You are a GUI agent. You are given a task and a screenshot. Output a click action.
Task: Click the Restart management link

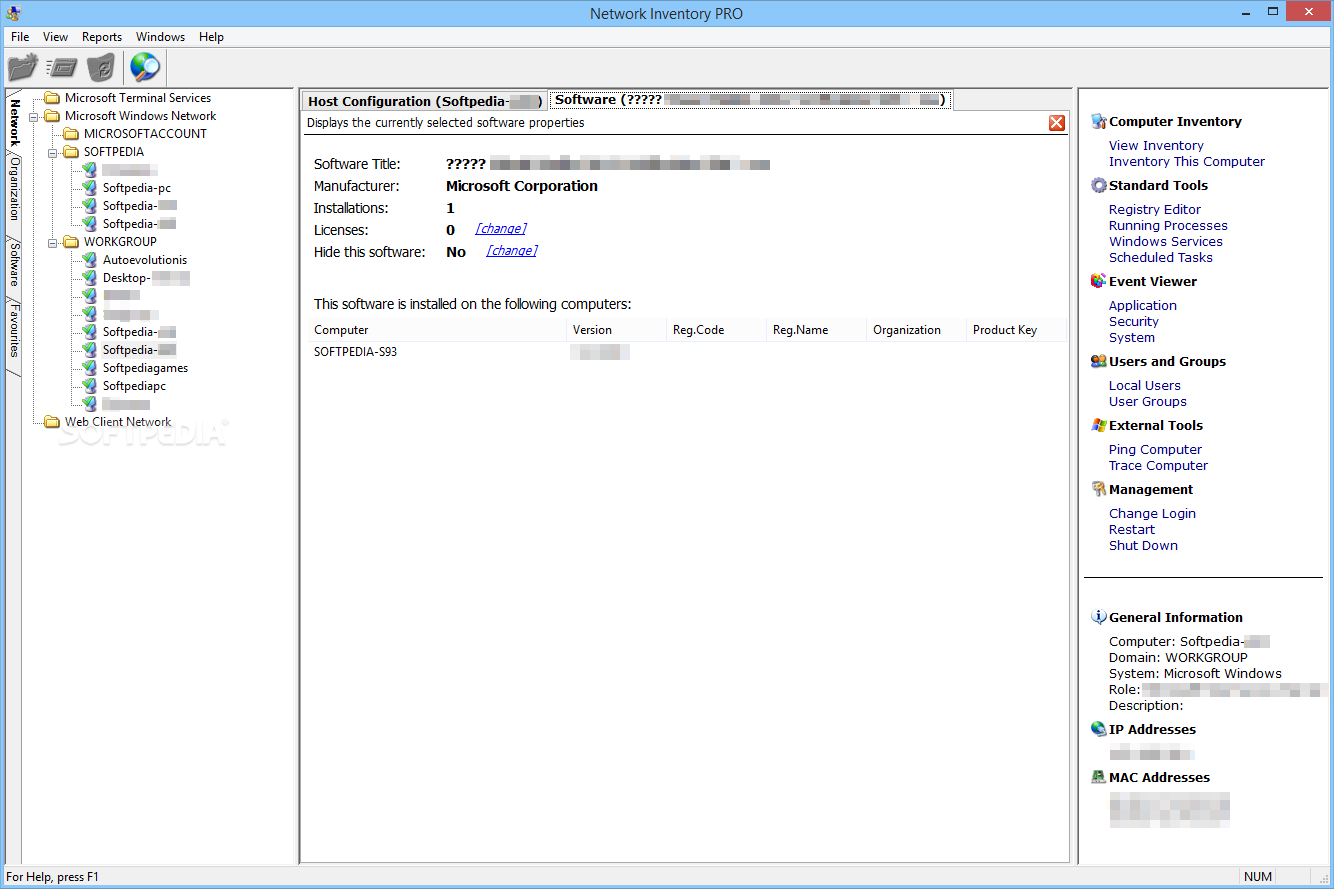click(x=1132, y=529)
